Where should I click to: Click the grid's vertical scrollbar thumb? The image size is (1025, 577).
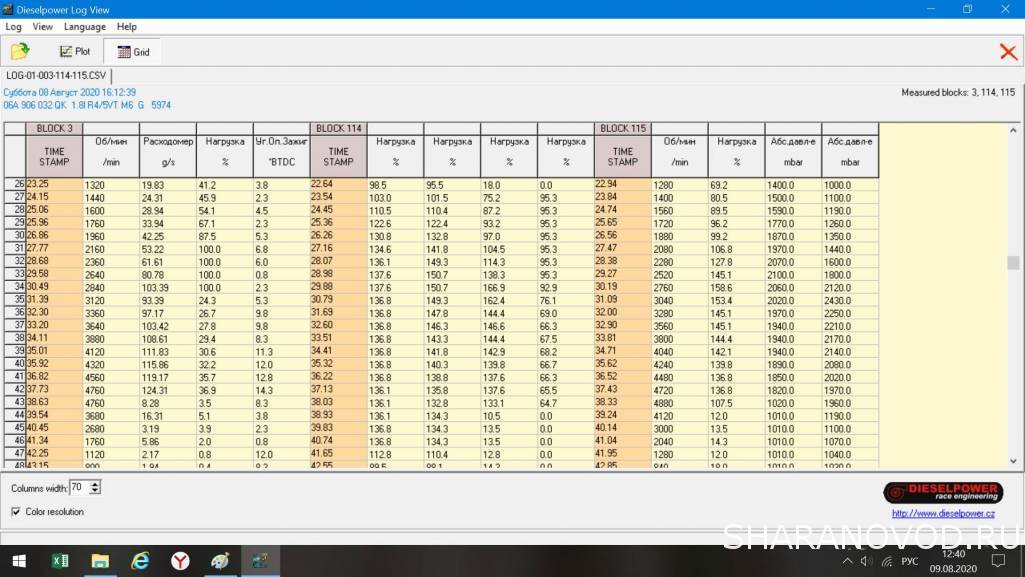coord(1012,263)
